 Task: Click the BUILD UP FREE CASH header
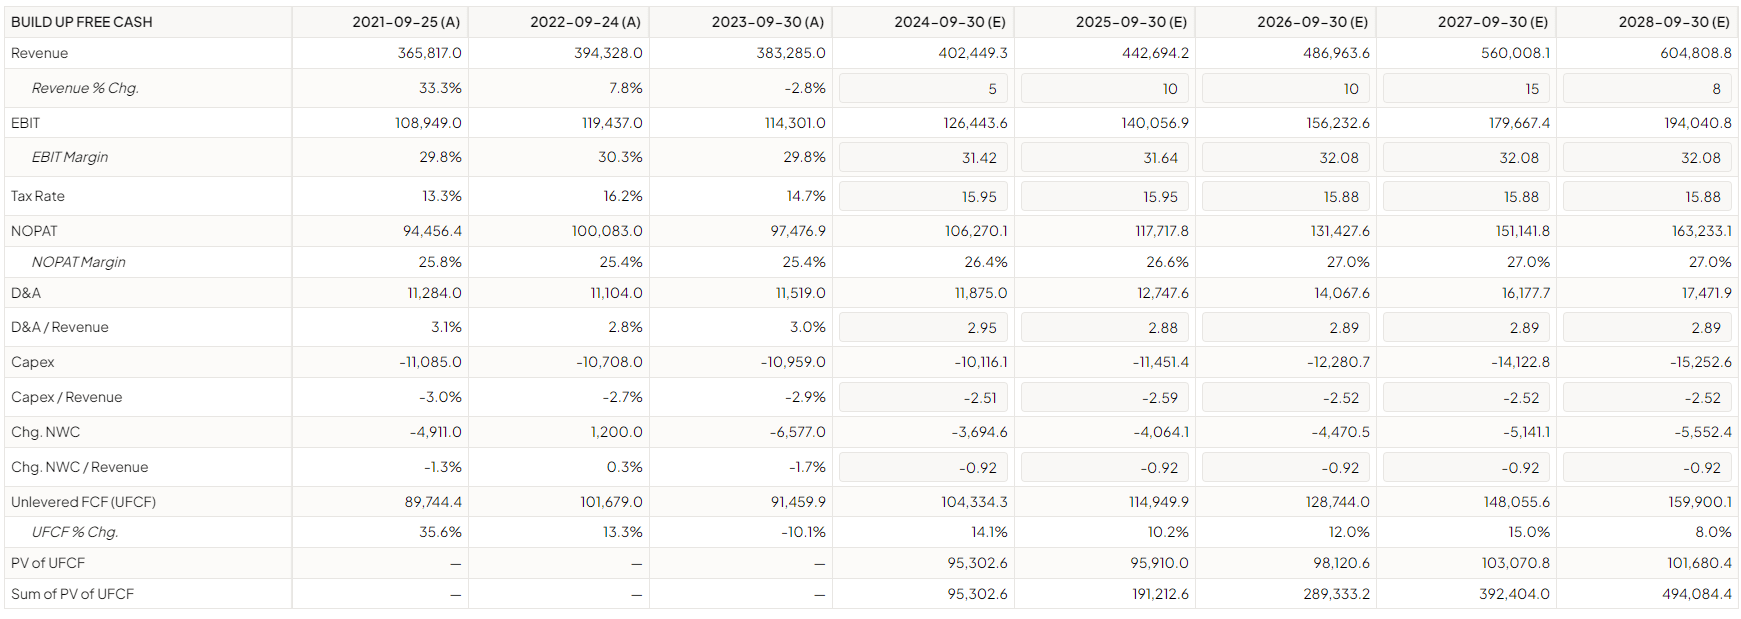[82, 22]
